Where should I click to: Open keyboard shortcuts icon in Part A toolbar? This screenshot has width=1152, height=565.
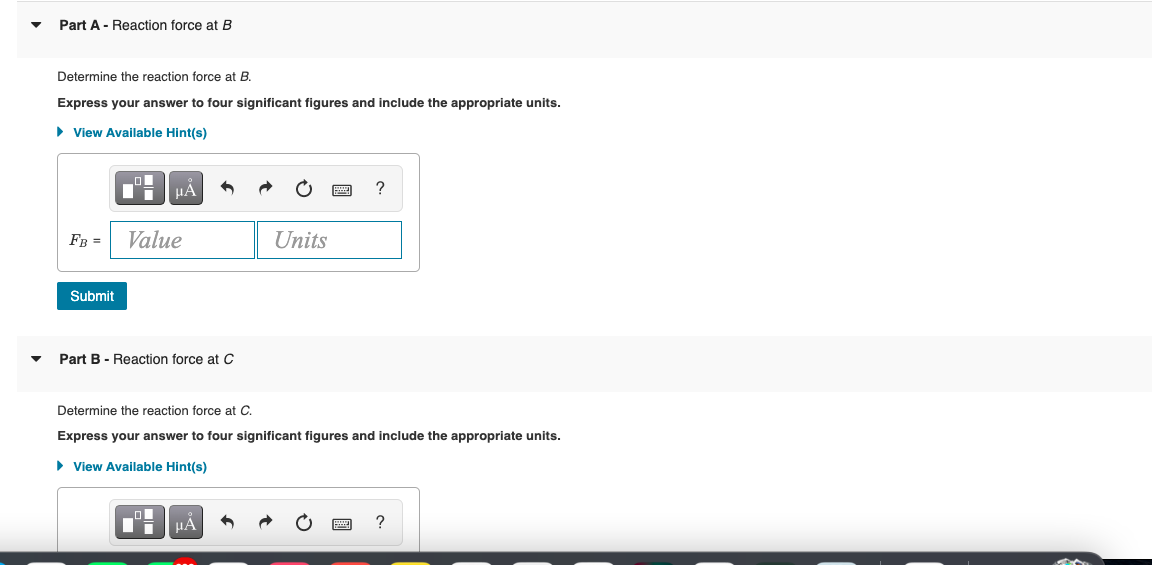click(x=342, y=190)
